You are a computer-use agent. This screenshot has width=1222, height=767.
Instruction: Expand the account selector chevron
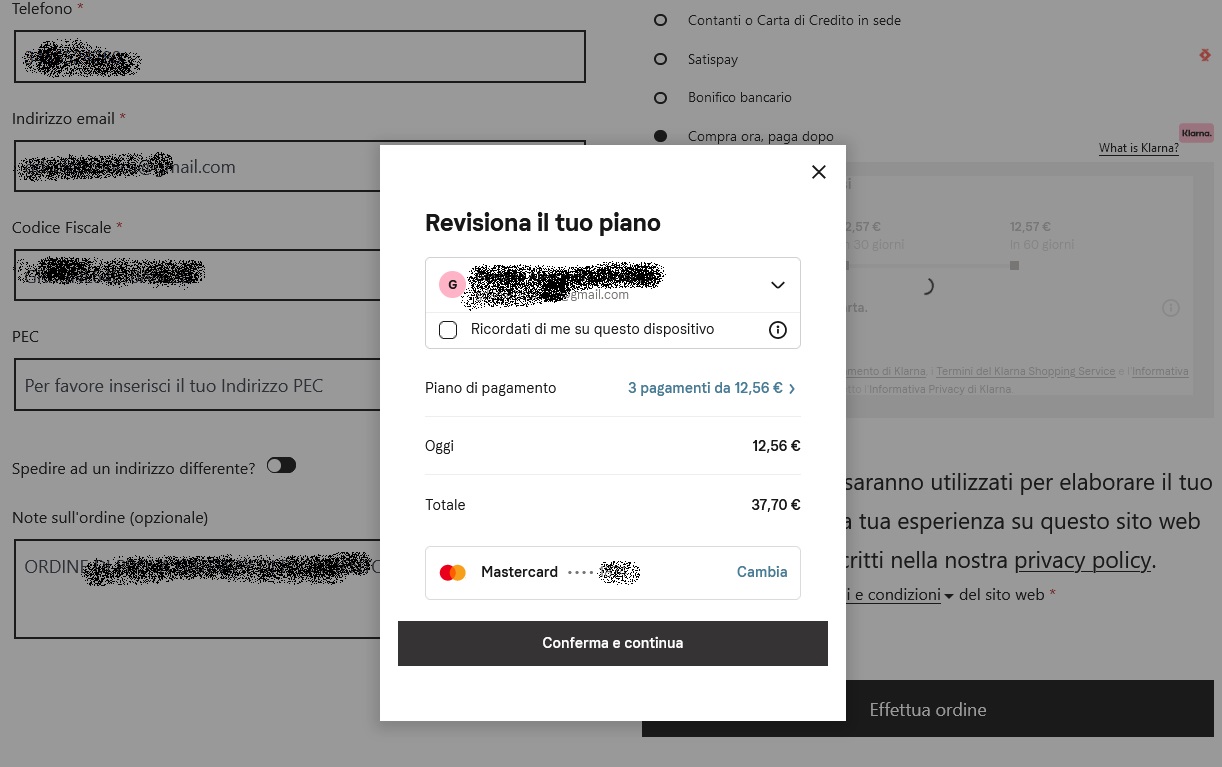coord(778,285)
